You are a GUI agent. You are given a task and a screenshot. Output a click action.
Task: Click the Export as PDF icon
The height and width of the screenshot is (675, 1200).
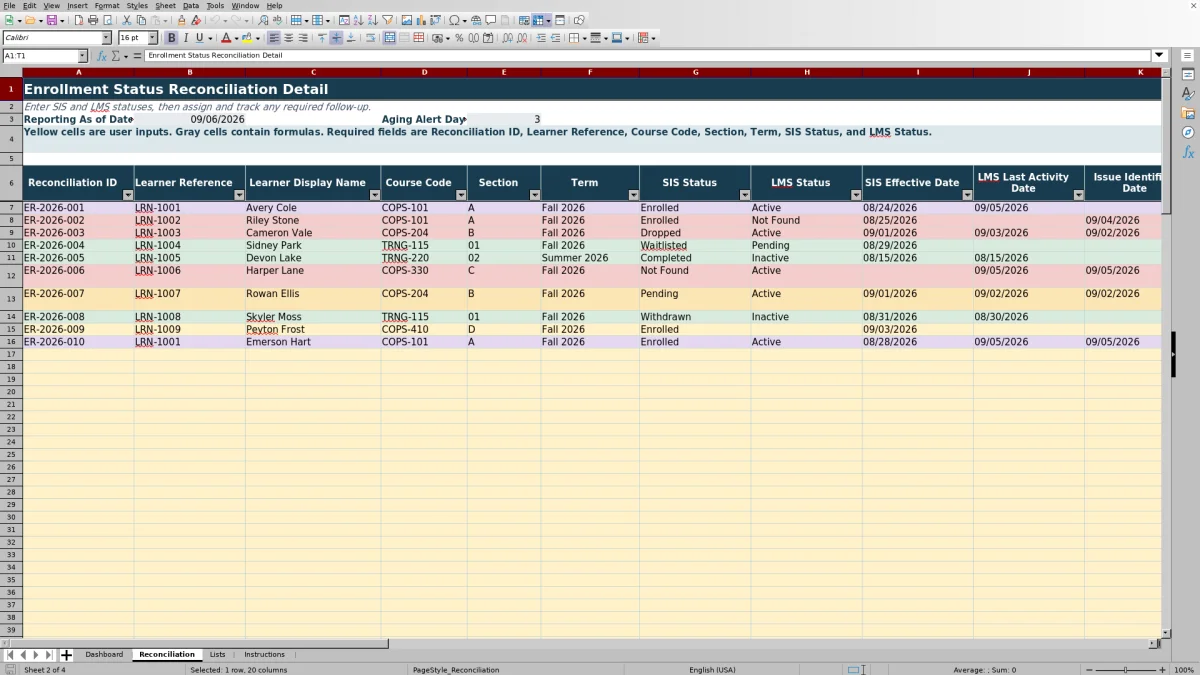78,20
